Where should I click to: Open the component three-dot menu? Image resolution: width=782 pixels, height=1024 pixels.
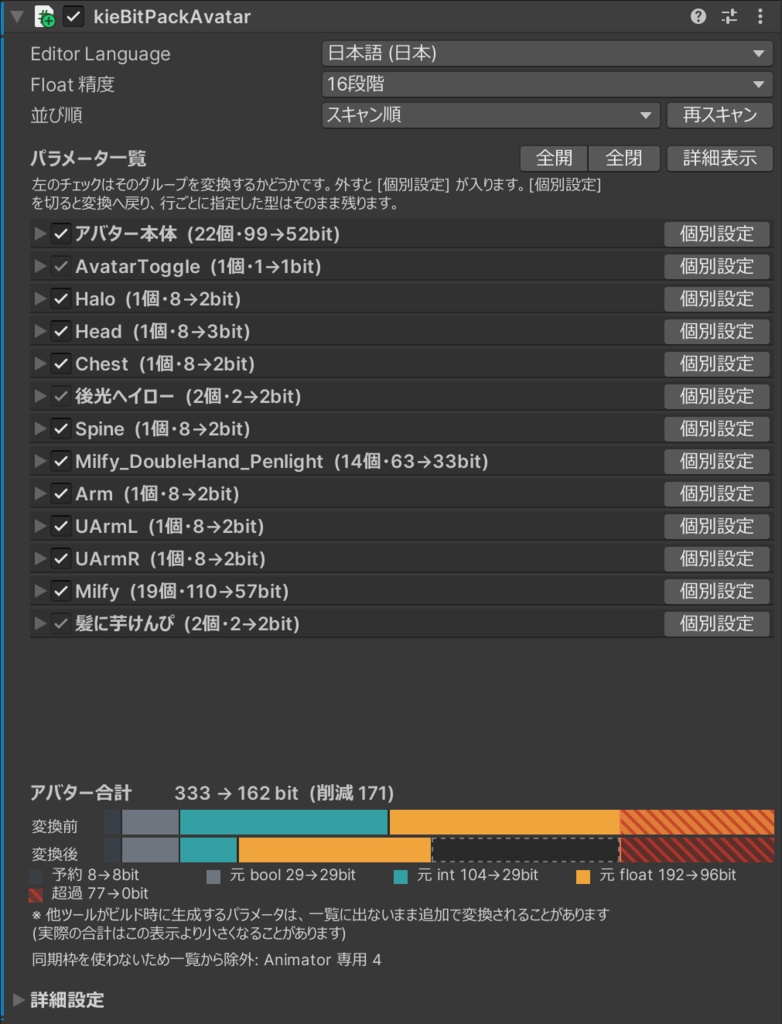click(x=760, y=16)
